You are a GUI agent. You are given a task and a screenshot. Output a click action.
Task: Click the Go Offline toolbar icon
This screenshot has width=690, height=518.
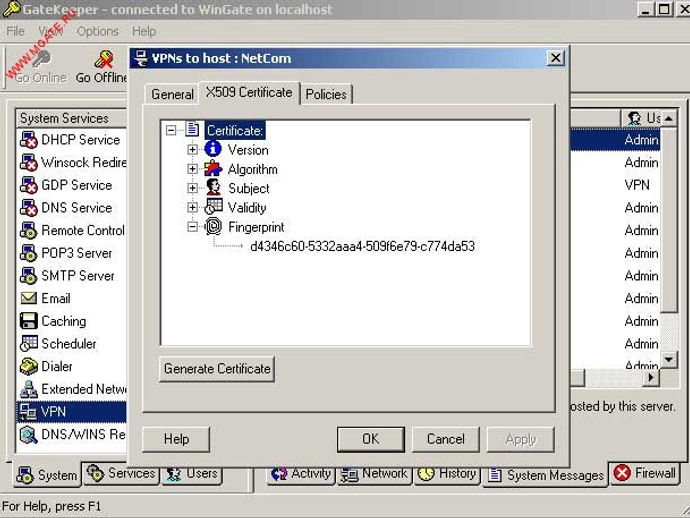[x=104, y=60]
